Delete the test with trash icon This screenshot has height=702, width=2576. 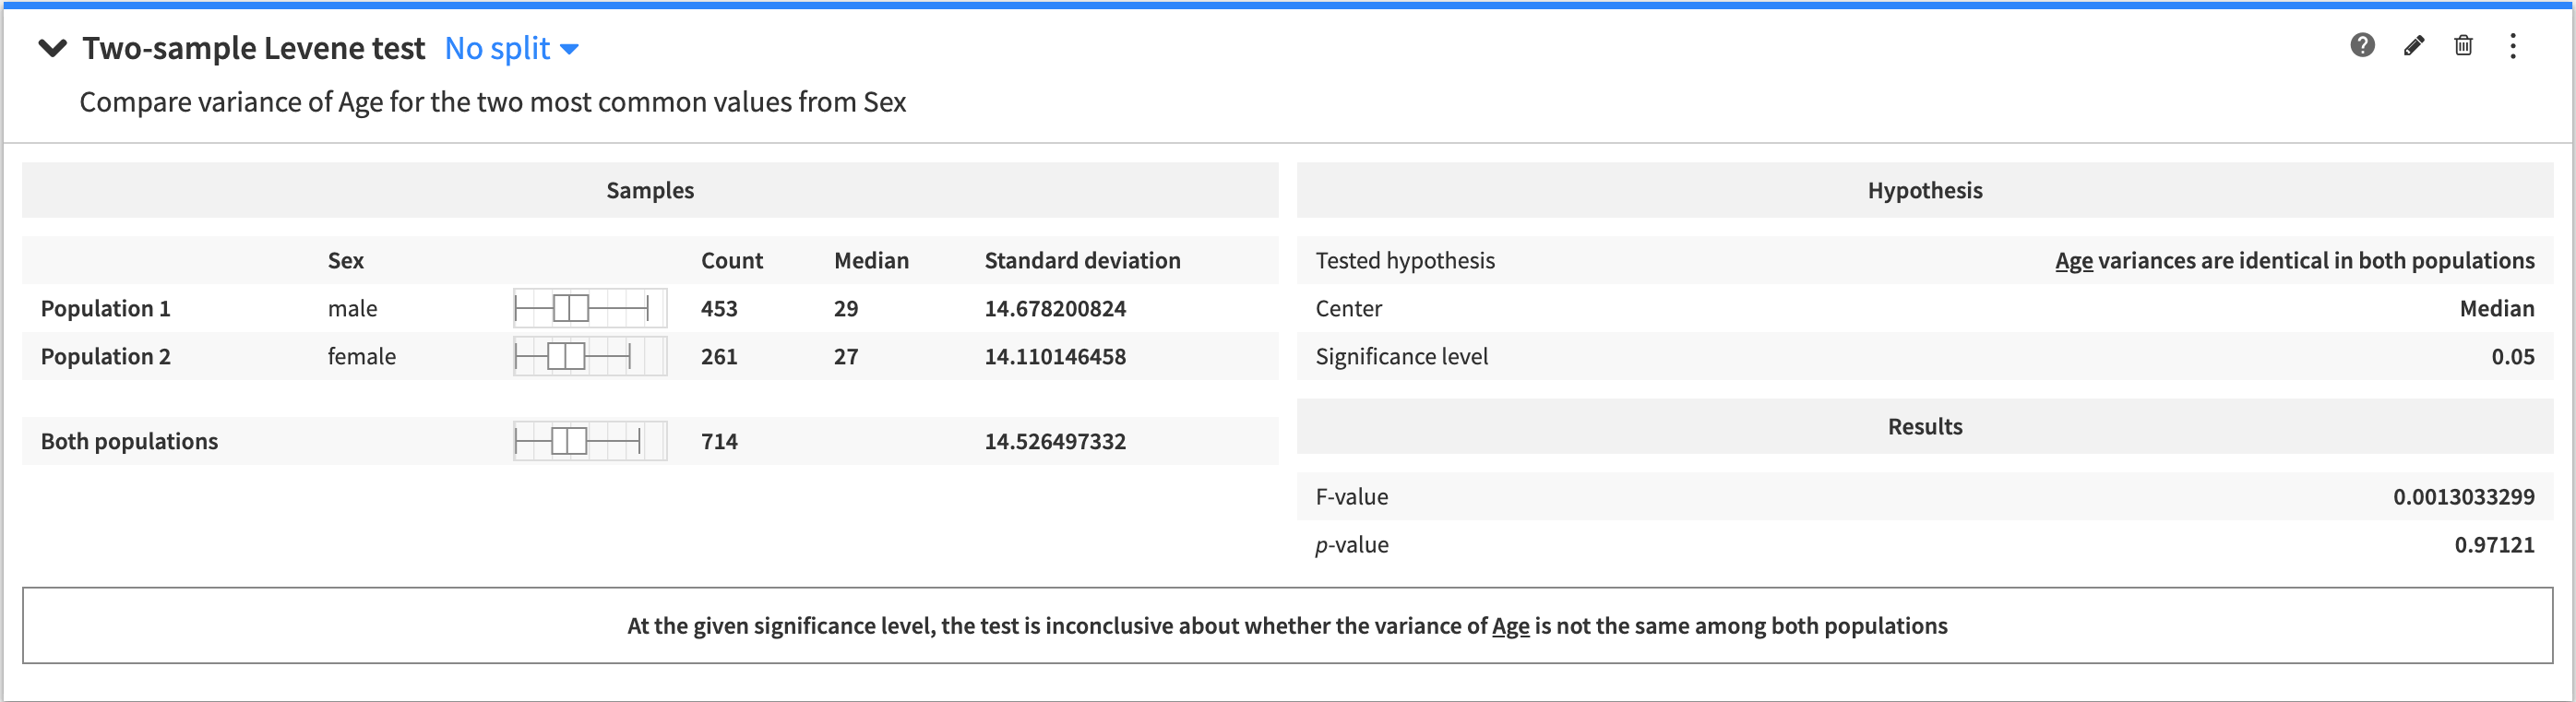tap(2463, 45)
